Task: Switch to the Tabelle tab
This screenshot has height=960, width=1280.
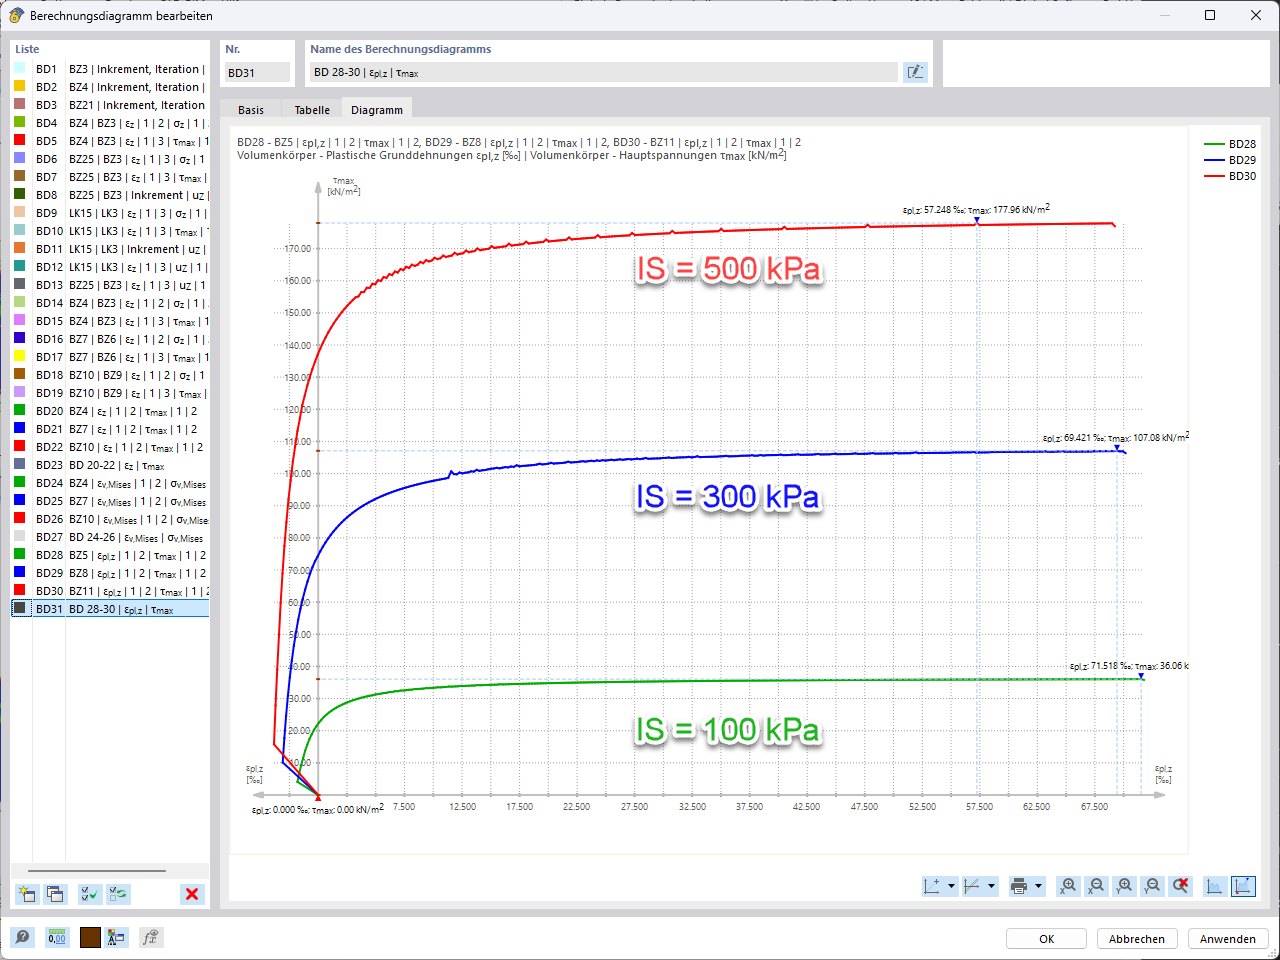Action: tap(312, 110)
